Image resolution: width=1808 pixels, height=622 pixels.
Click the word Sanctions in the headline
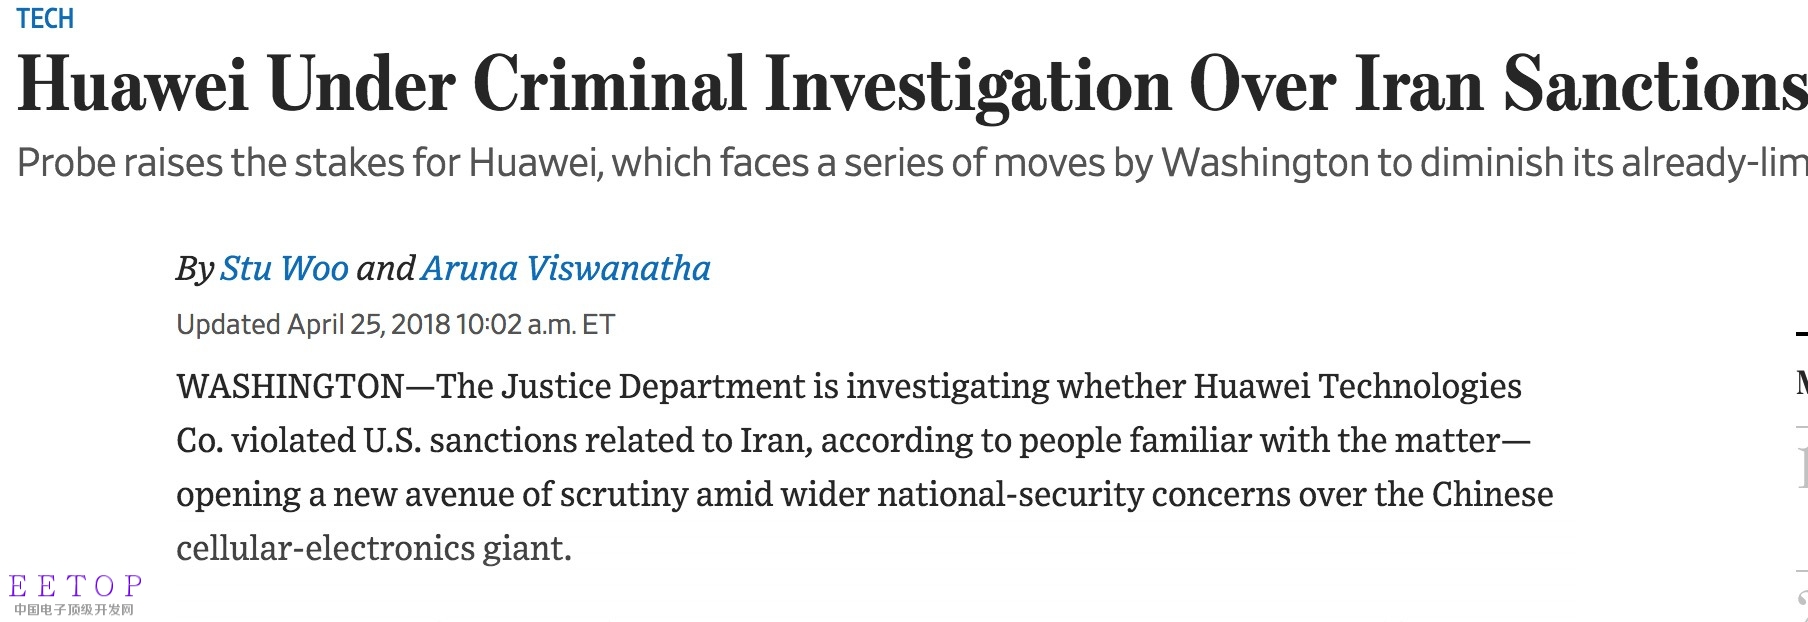point(1656,85)
